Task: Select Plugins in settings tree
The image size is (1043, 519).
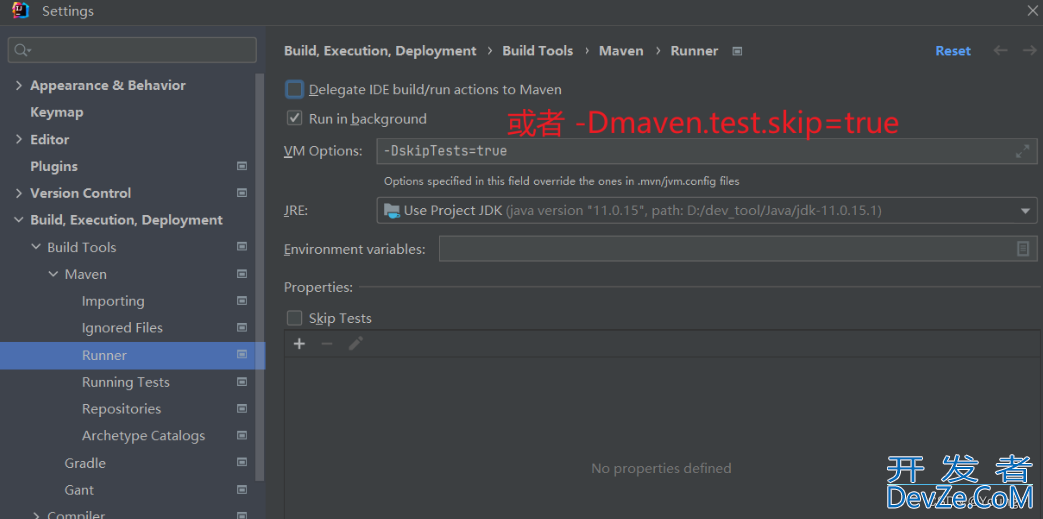Action: [54, 166]
